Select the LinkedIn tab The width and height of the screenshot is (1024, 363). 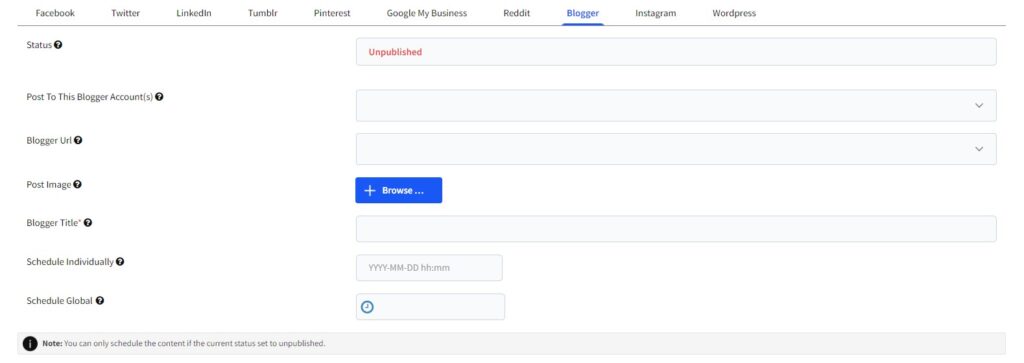pyautogui.click(x=194, y=13)
